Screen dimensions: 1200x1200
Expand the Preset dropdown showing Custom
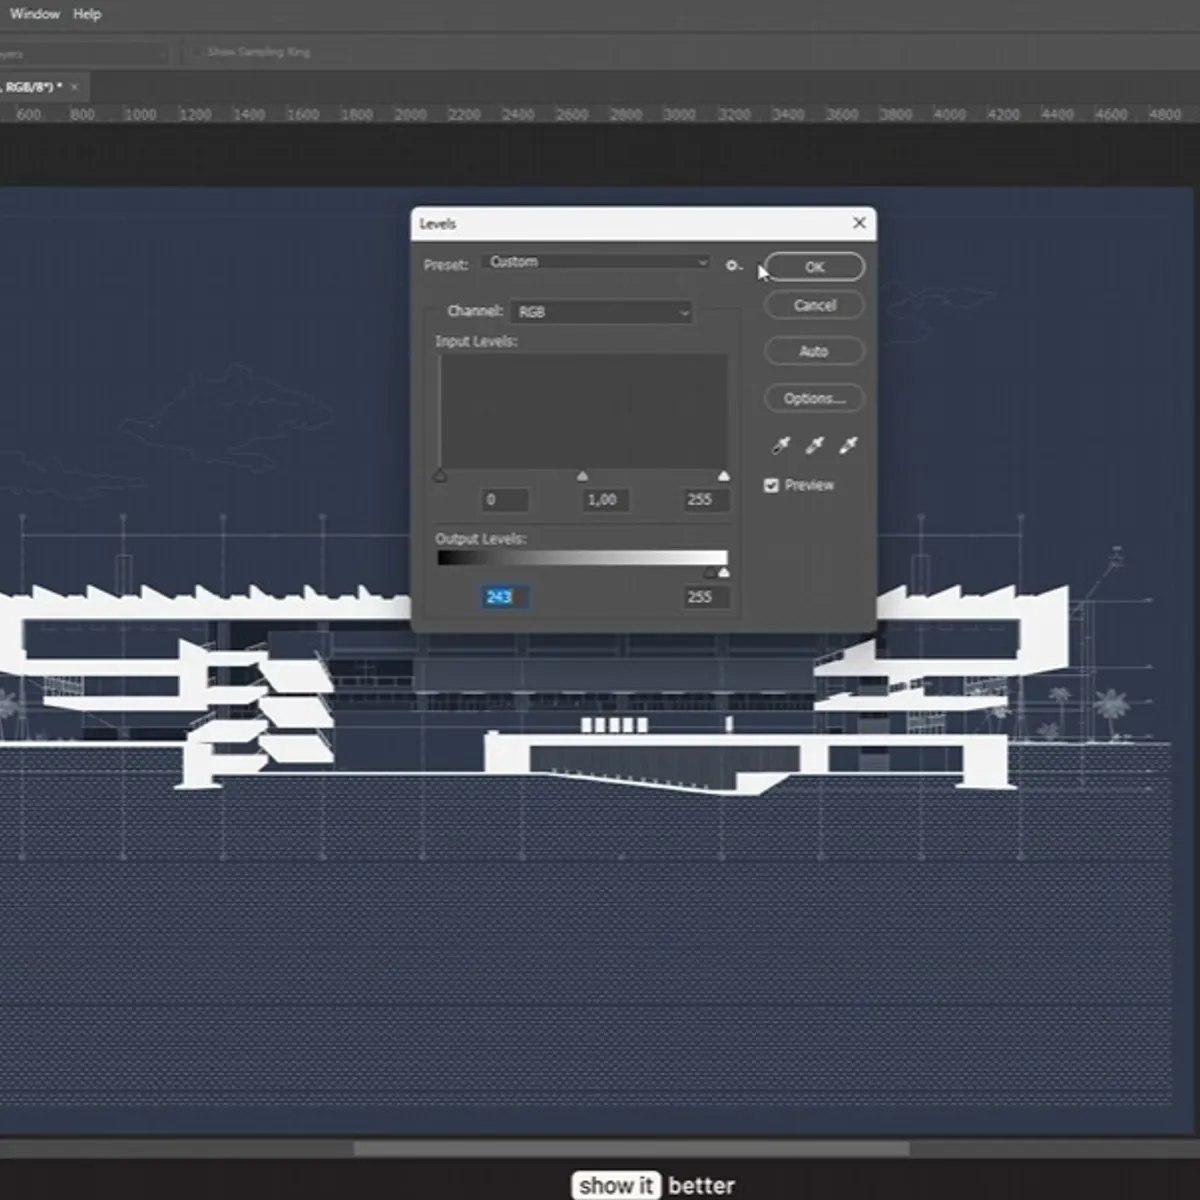point(596,262)
